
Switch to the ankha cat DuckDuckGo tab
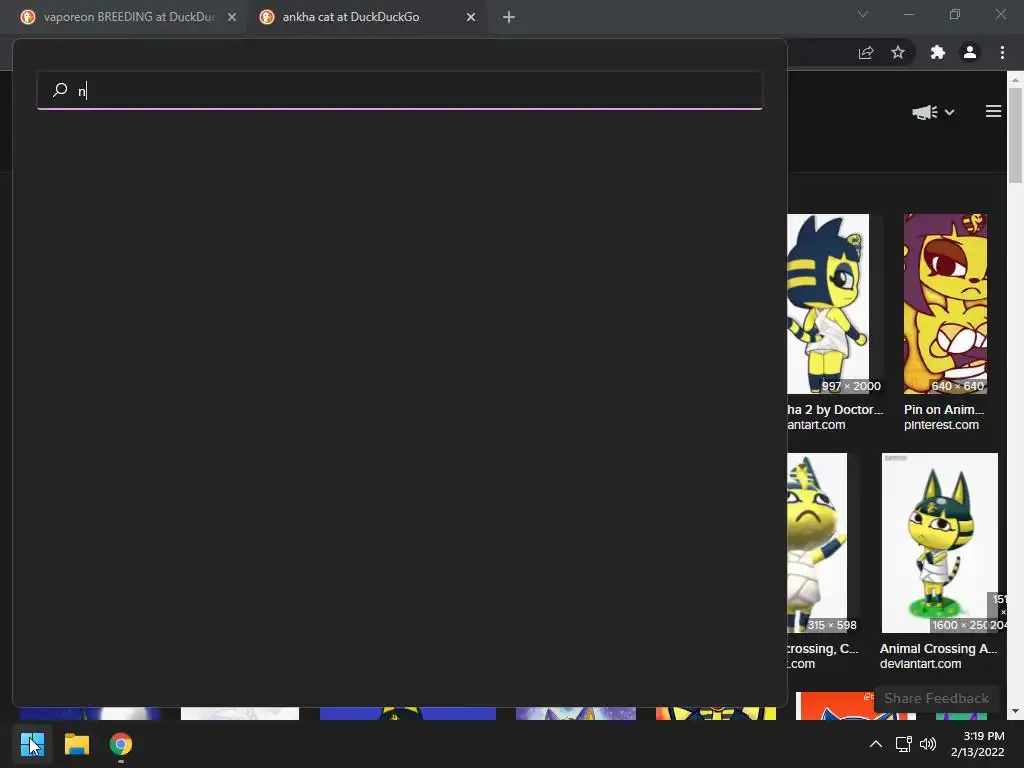(351, 17)
